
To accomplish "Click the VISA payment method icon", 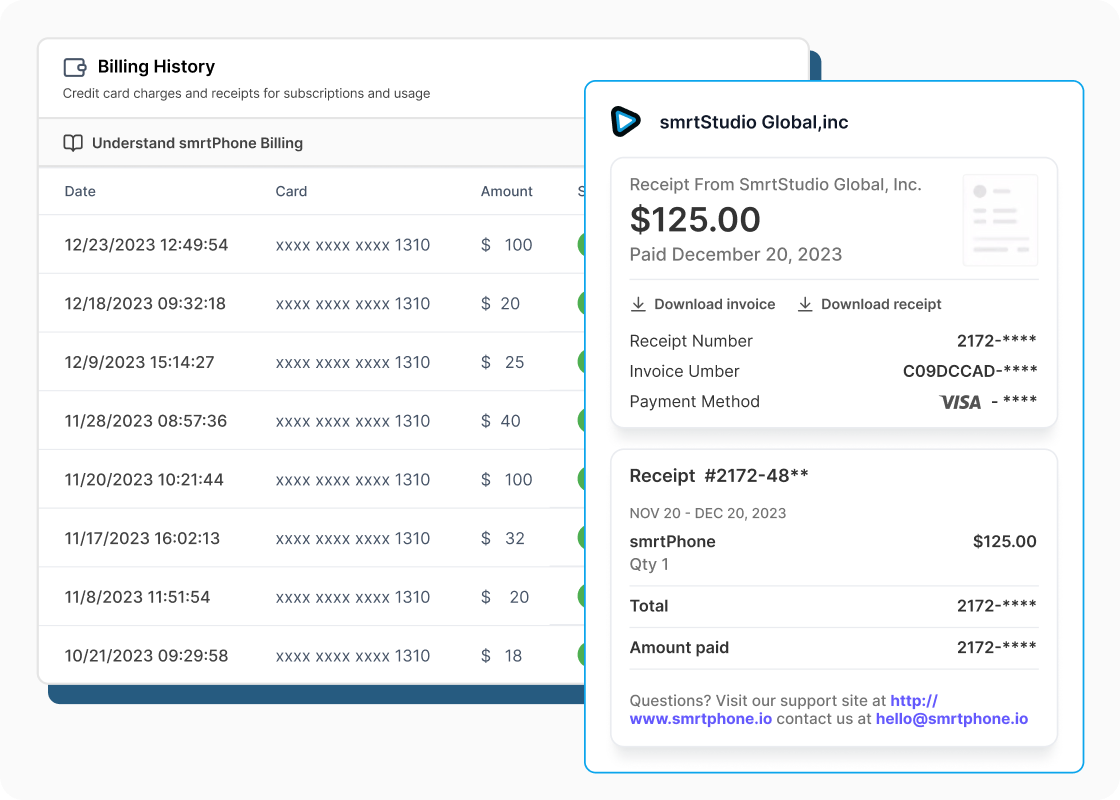I will 960,402.
